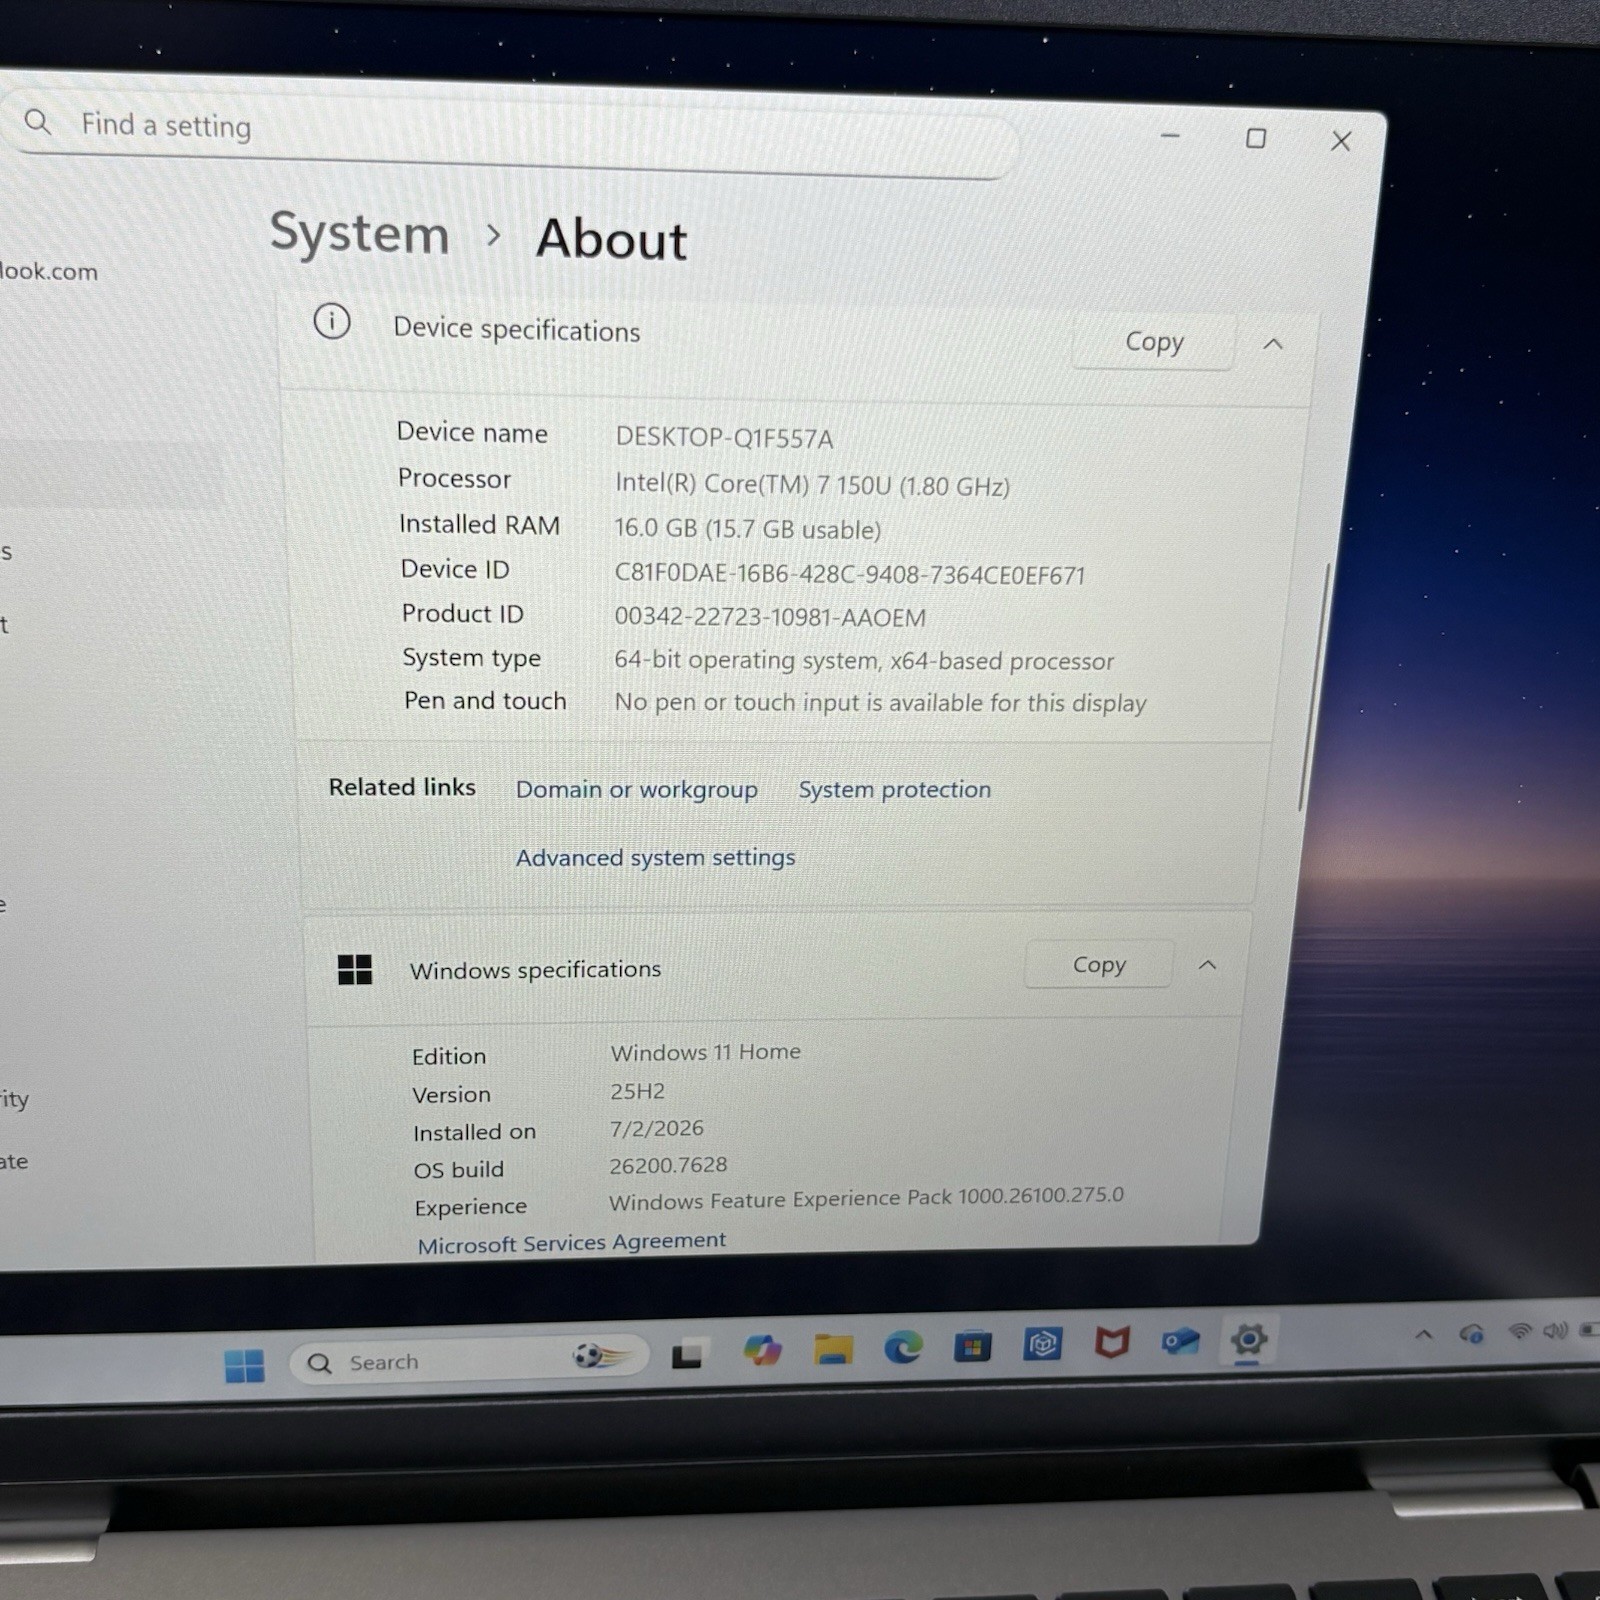Open the blue cube app on taskbar
This screenshot has height=1600, width=1600.
tap(1042, 1344)
